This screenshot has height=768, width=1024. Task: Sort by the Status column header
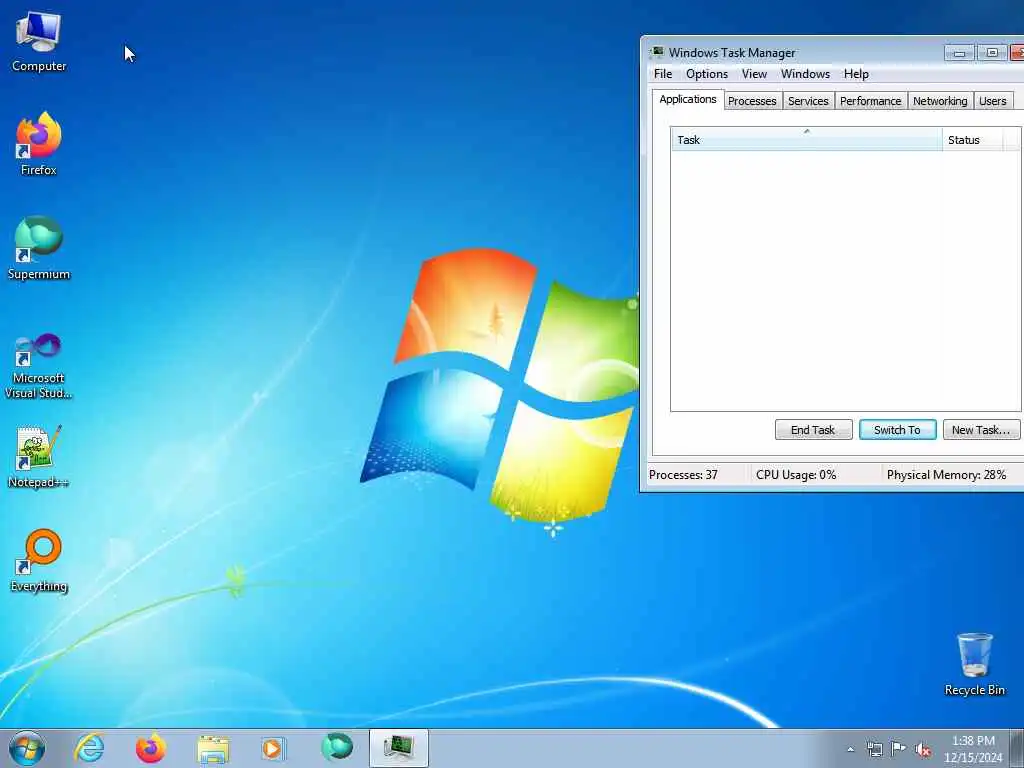[x=972, y=139]
